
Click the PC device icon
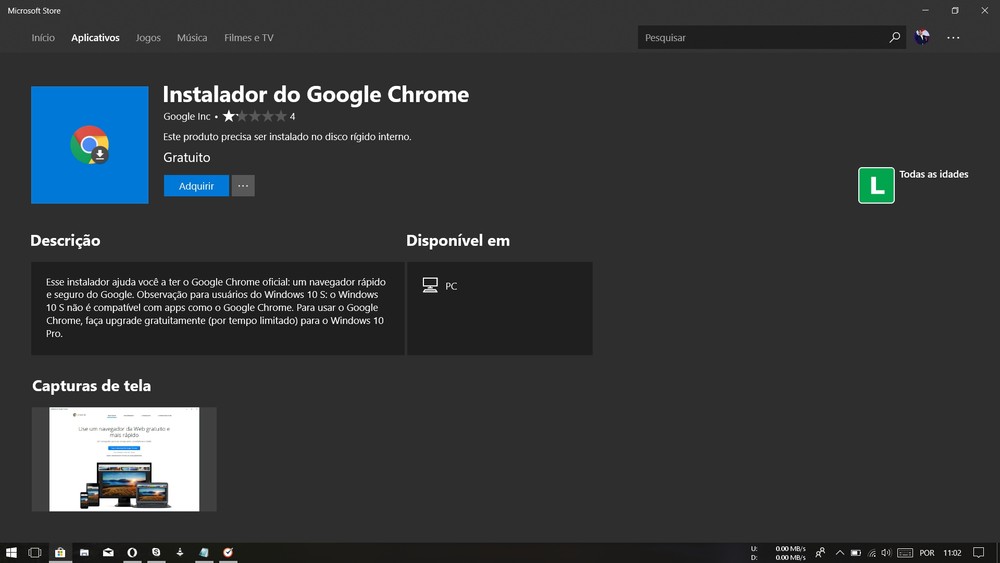coord(430,285)
